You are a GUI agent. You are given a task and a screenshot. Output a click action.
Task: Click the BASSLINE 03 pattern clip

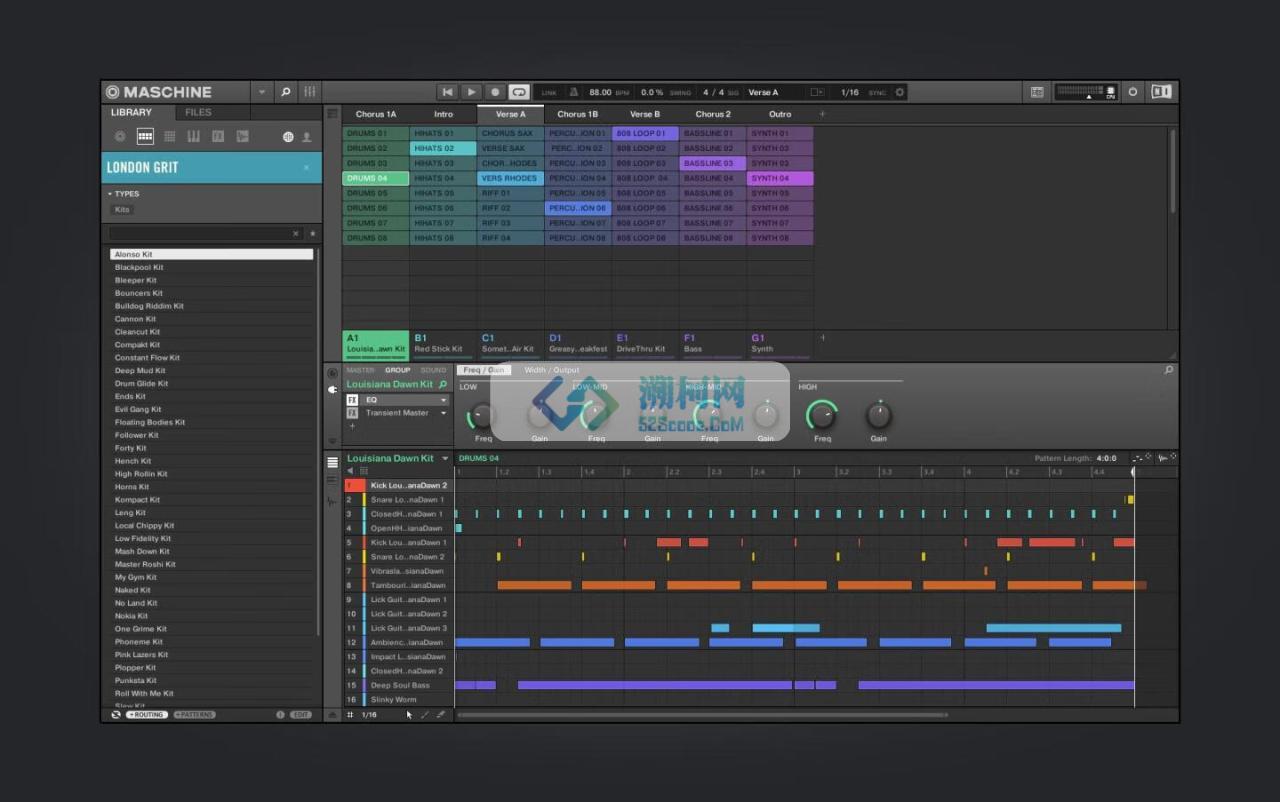[x=713, y=163]
